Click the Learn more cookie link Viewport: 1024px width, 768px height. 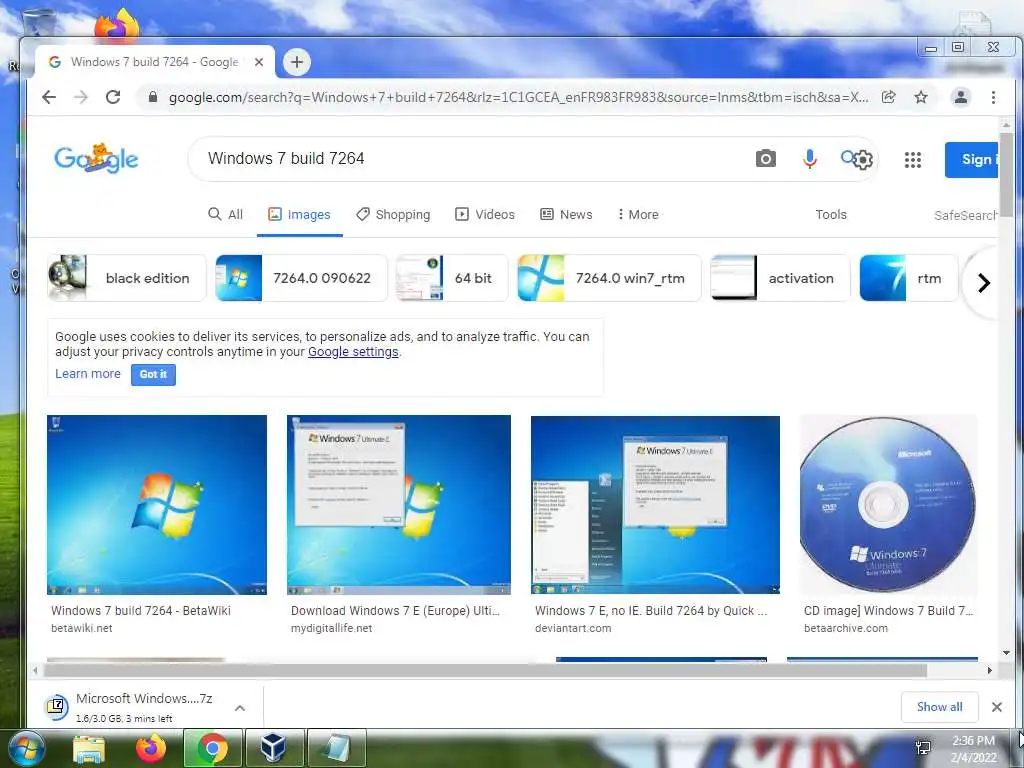pyautogui.click(x=88, y=374)
